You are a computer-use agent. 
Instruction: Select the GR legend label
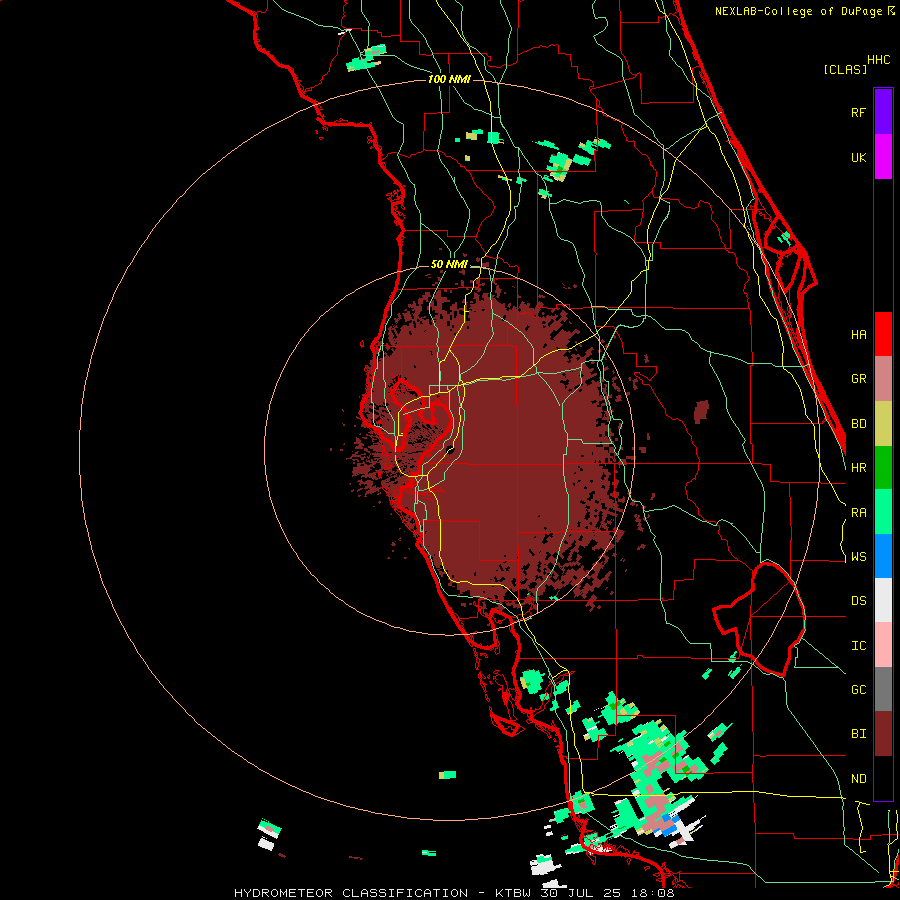tap(858, 379)
